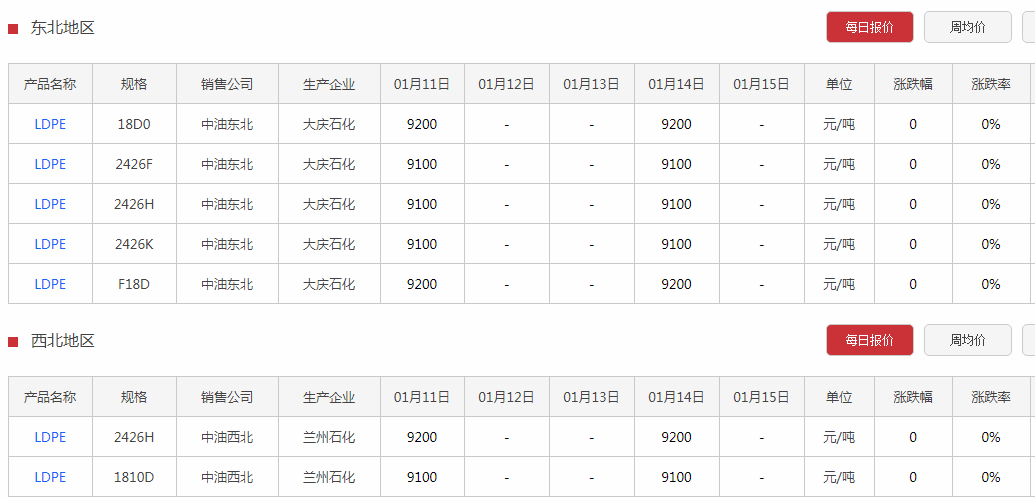Screen dimensions: 1035x499
Task: Open LDPE link for 中油东北 2426H row
Action: pyautogui.click(x=50, y=204)
